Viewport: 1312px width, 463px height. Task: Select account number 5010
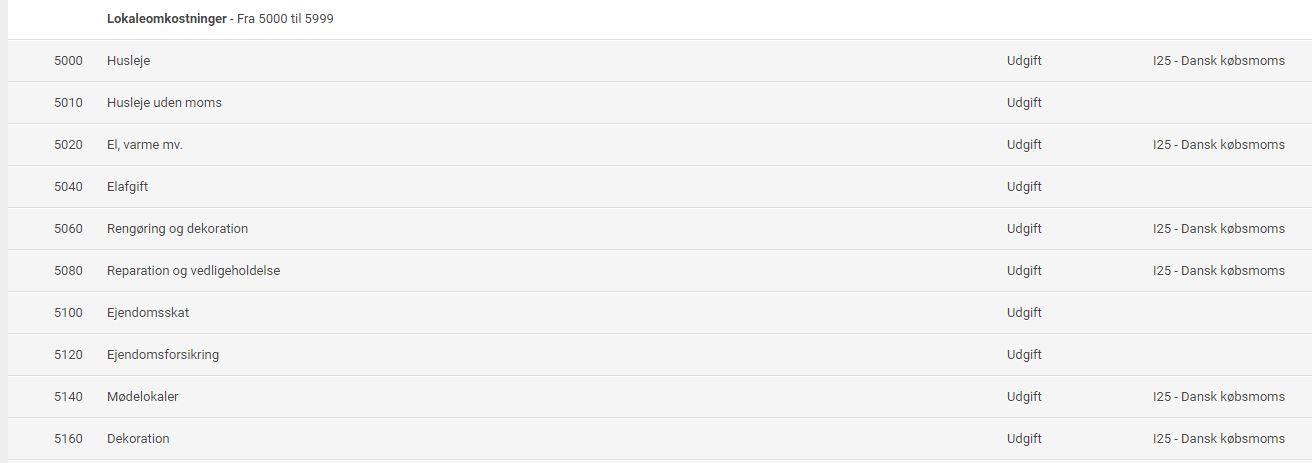click(68, 103)
